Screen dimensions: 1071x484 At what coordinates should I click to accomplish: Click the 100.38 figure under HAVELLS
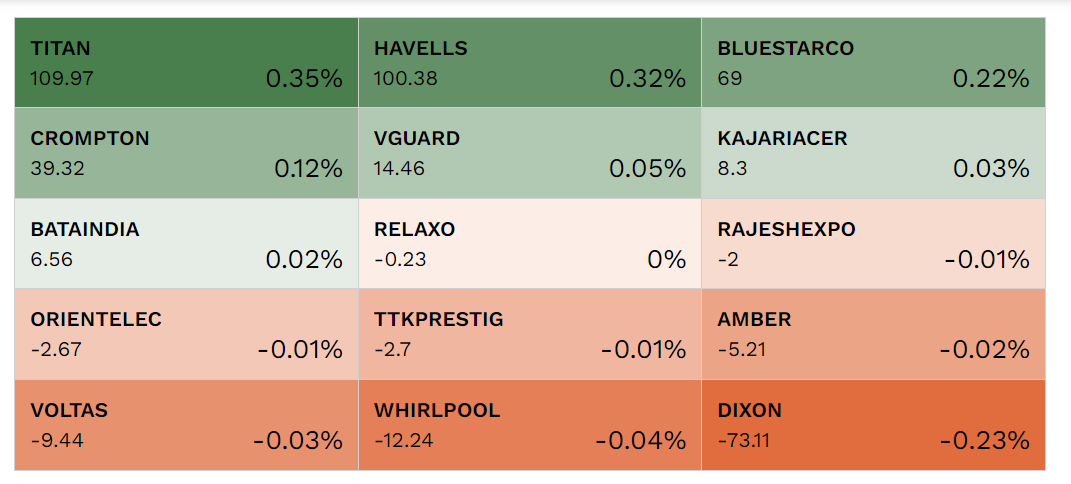click(405, 78)
